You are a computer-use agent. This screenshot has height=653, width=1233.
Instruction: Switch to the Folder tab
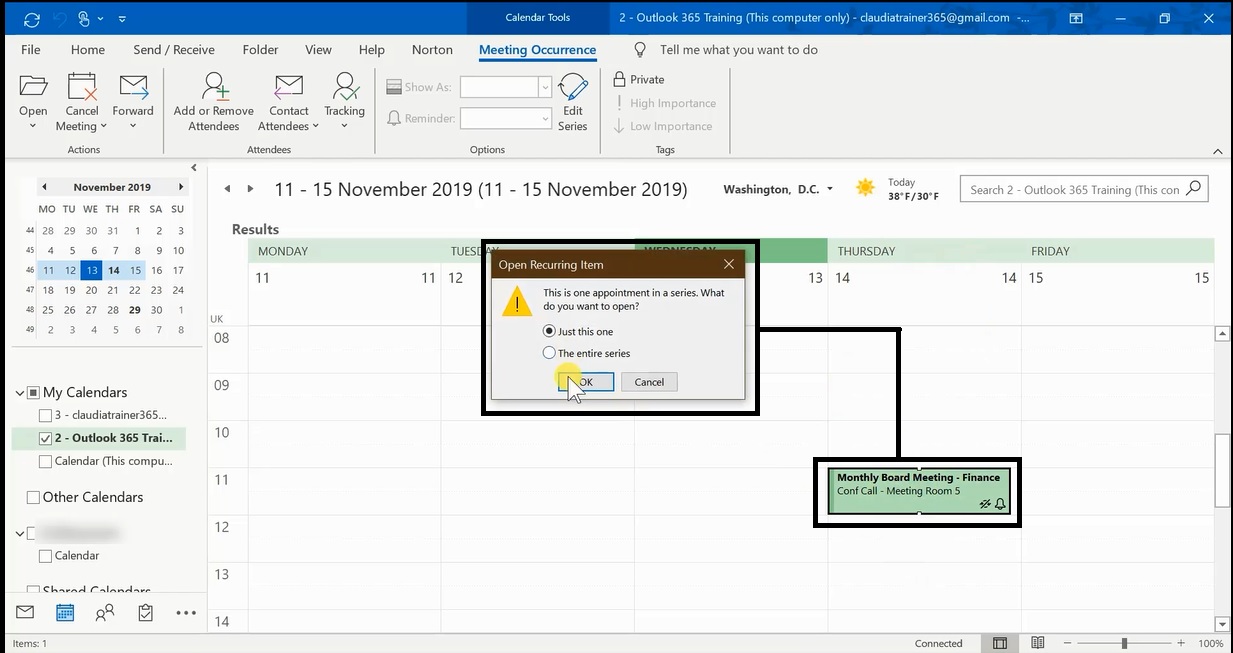coord(260,49)
